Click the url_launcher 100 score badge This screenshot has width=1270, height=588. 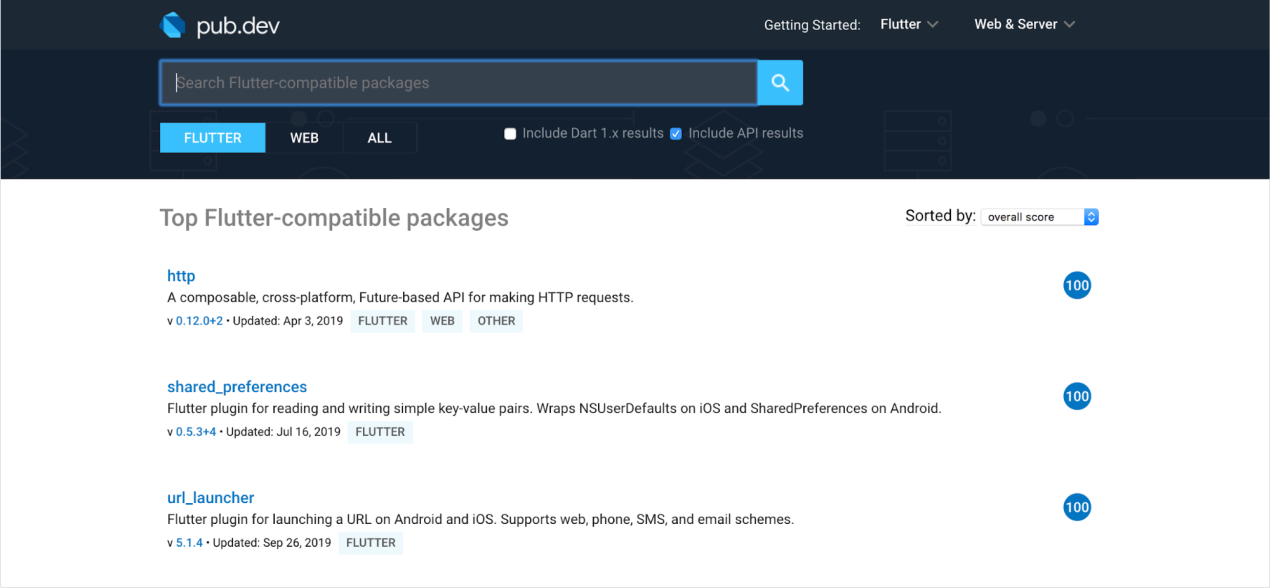click(1077, 508)
